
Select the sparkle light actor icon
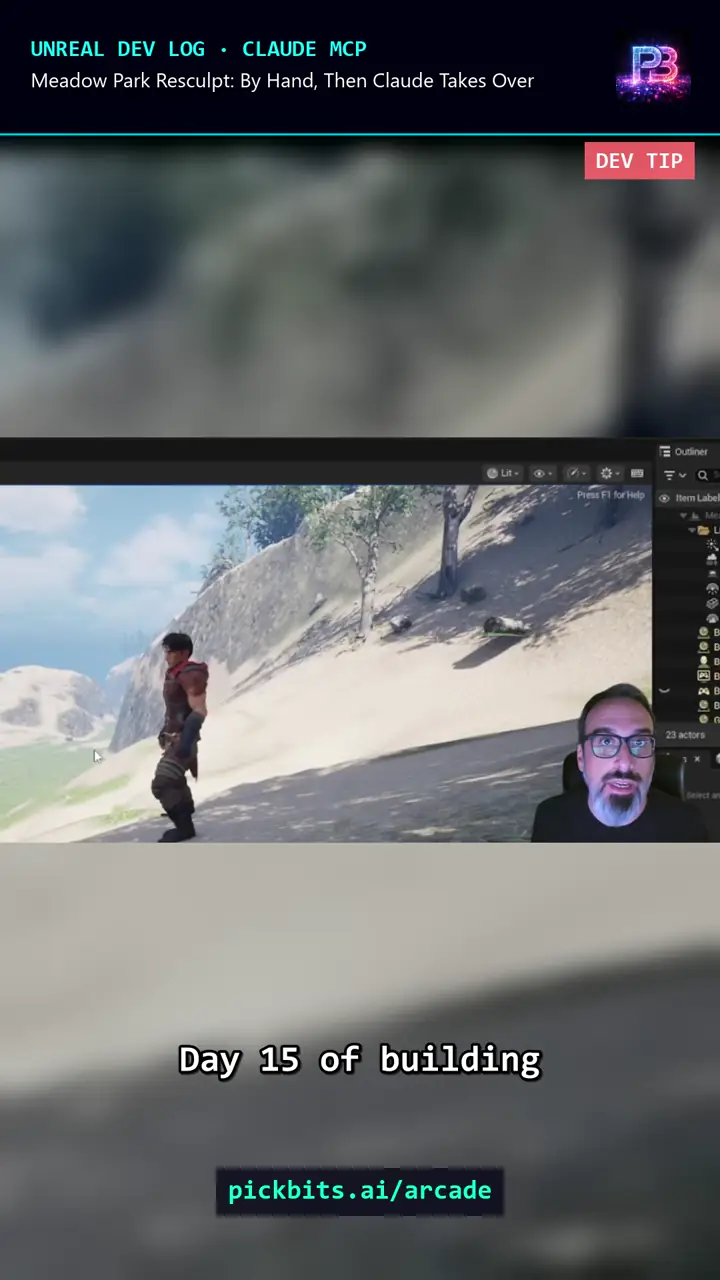[712, 545]
